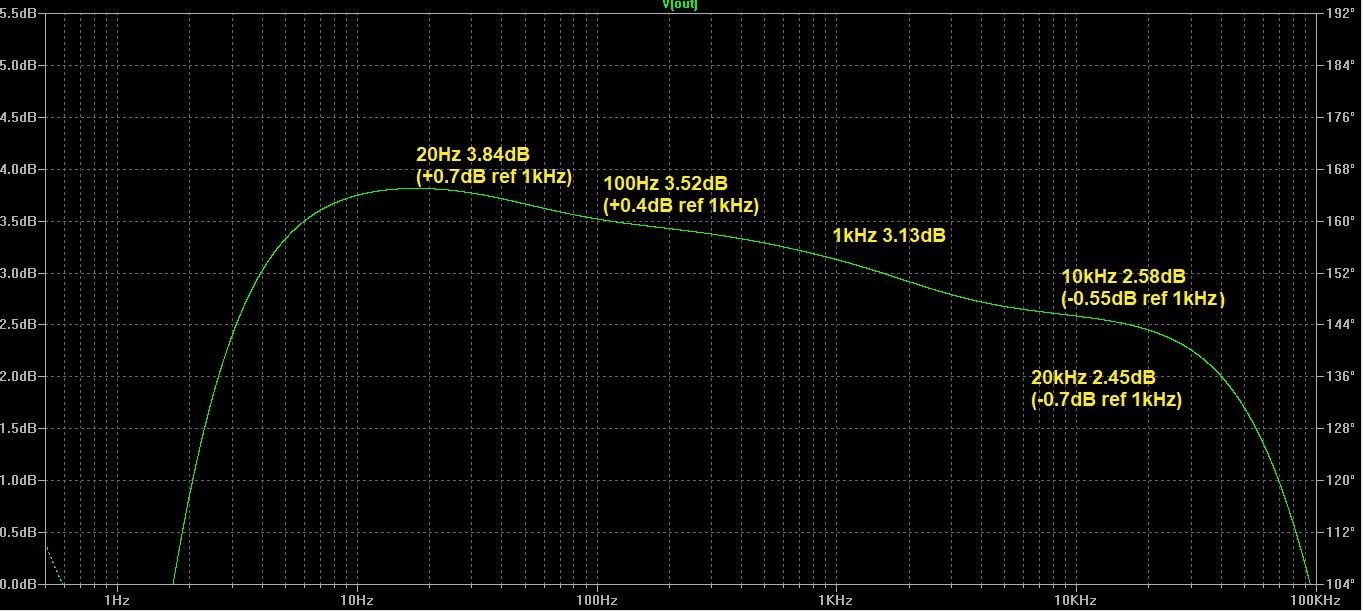Select the '100Hz 3.52dB' annotation
The height and width of the screenshot is (611, 1363).
pos(665,184)
